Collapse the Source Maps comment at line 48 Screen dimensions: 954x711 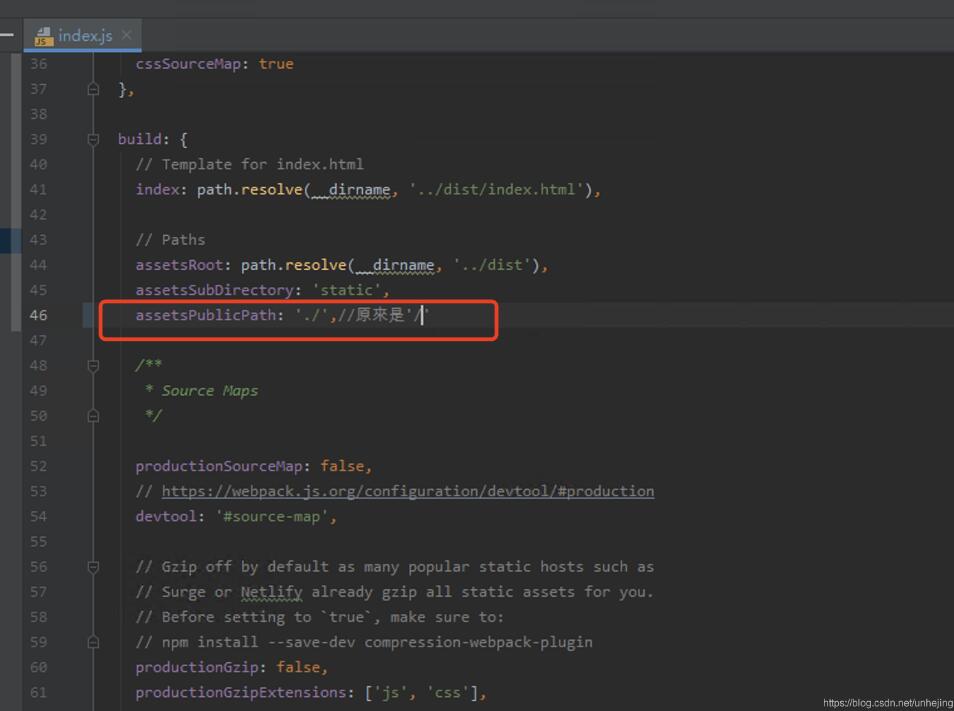(93, 365)
